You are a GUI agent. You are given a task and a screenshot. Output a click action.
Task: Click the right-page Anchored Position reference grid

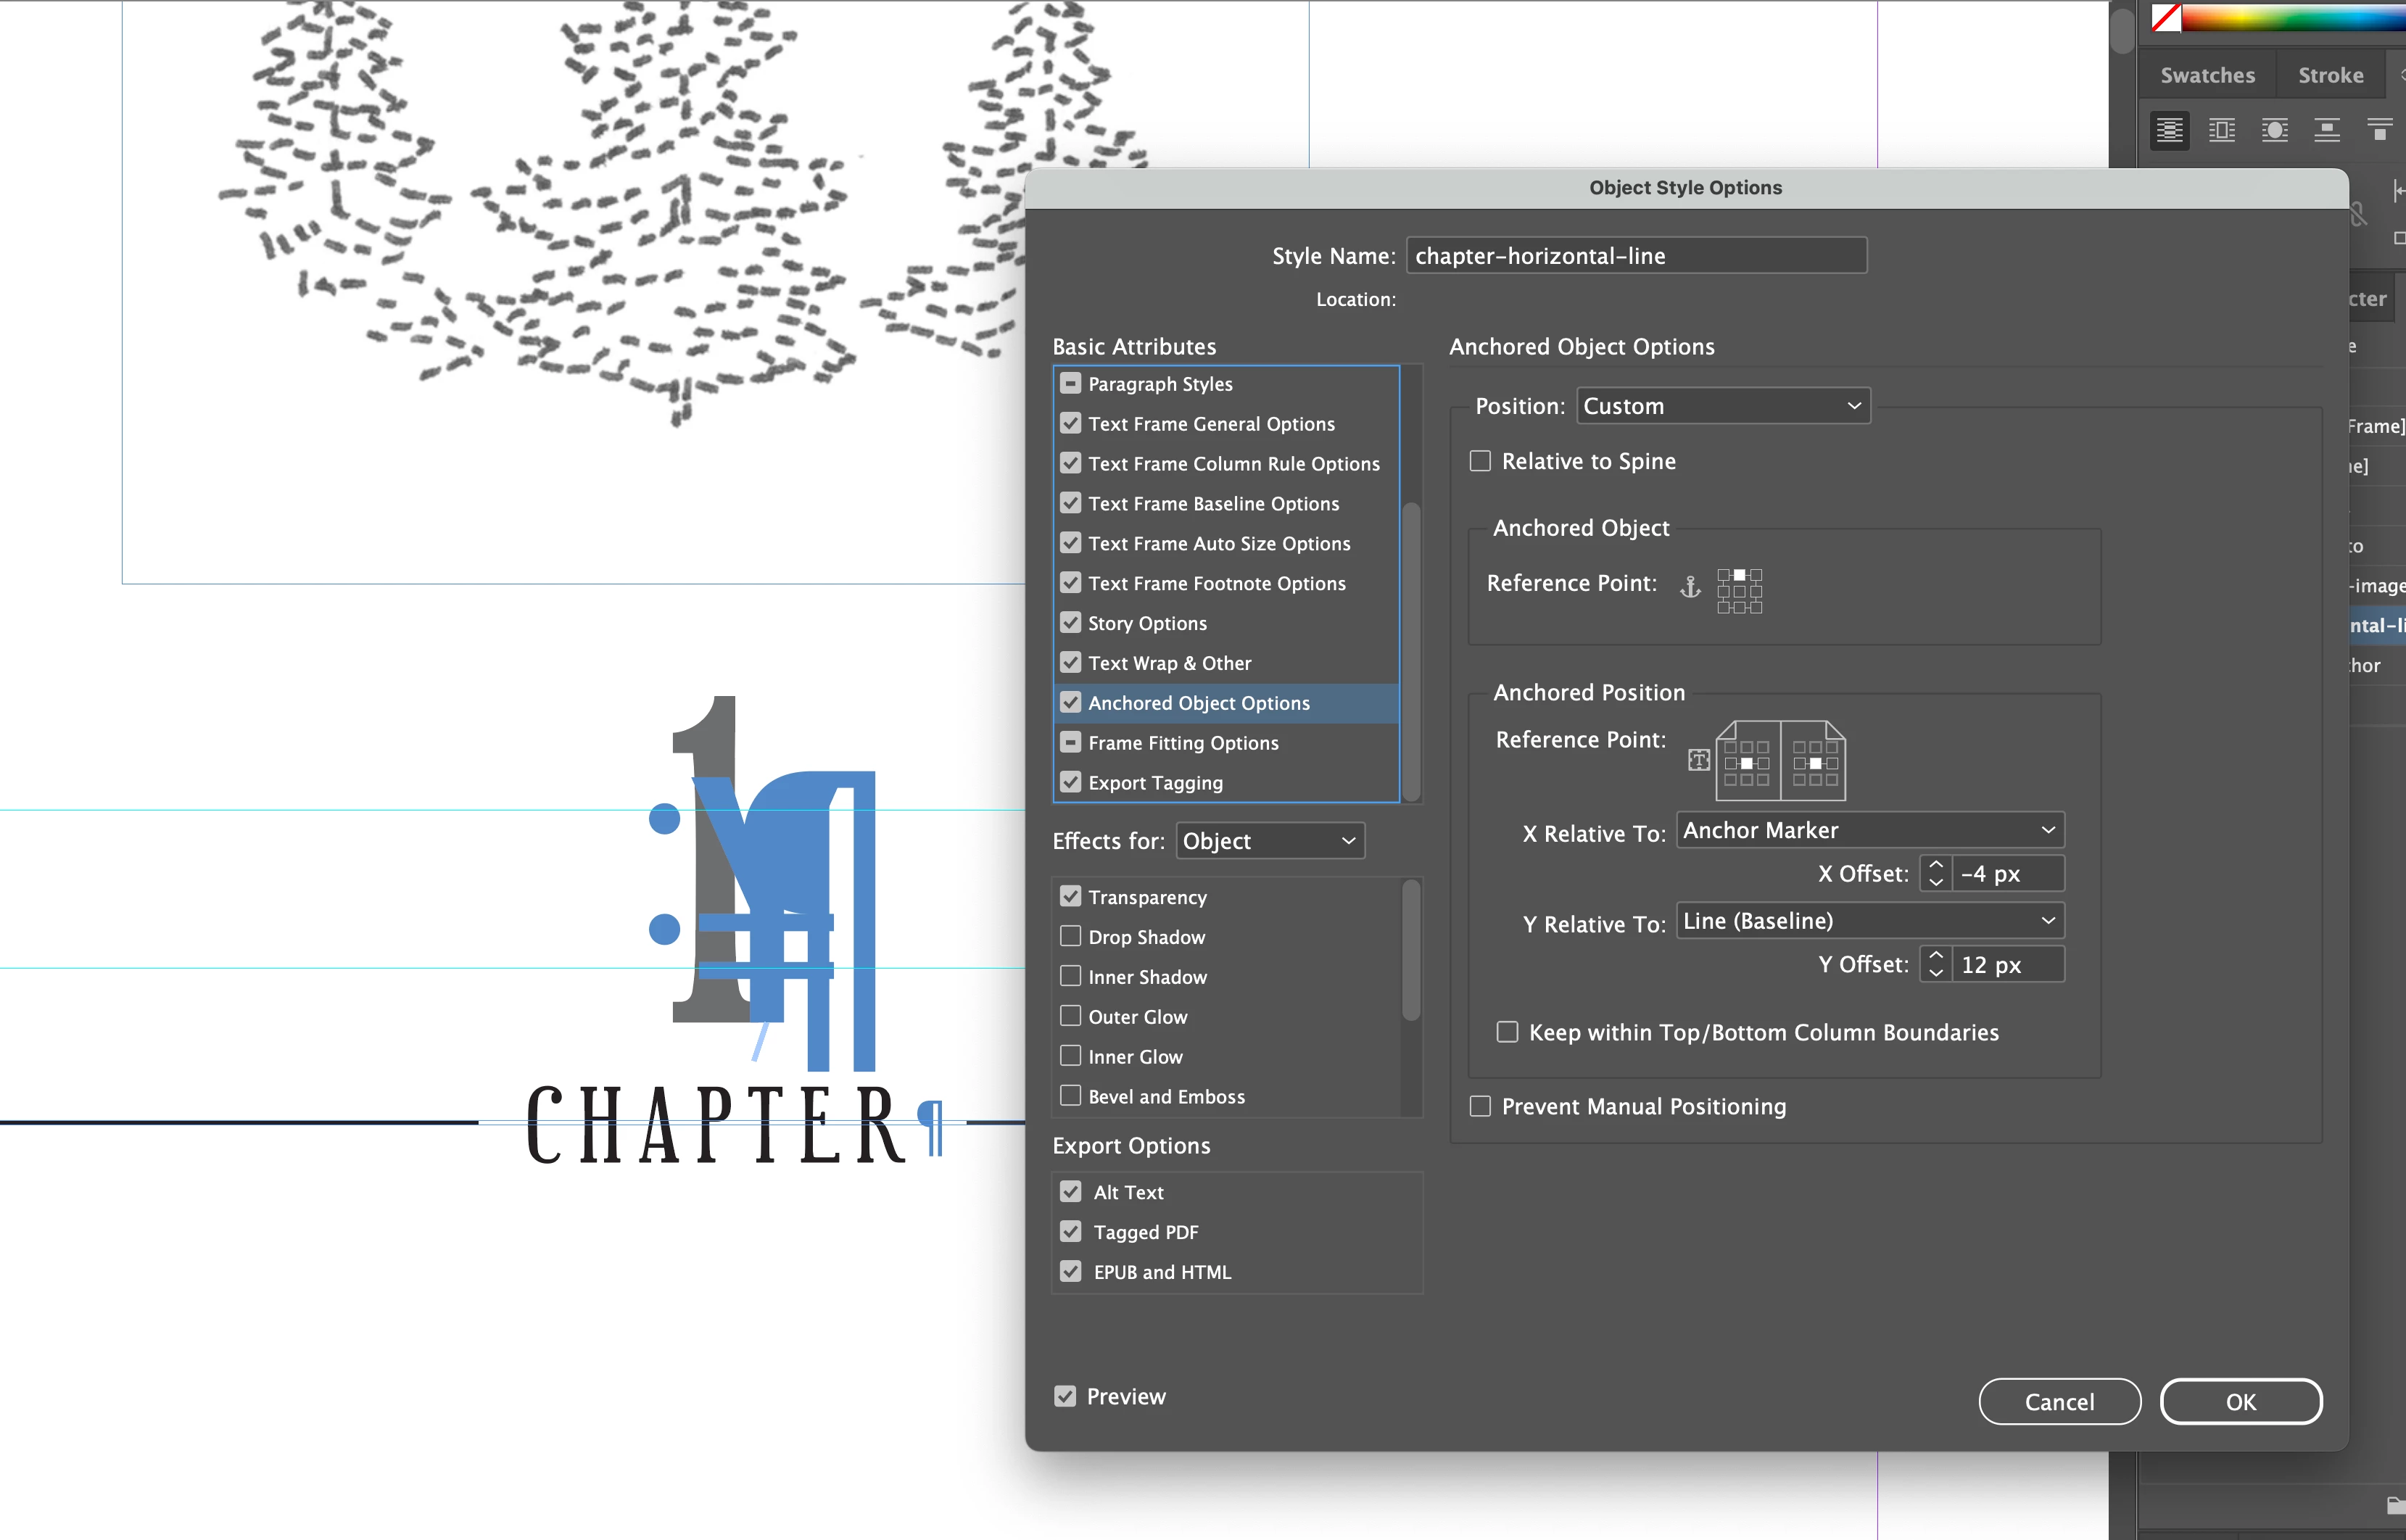(1814, 763)
